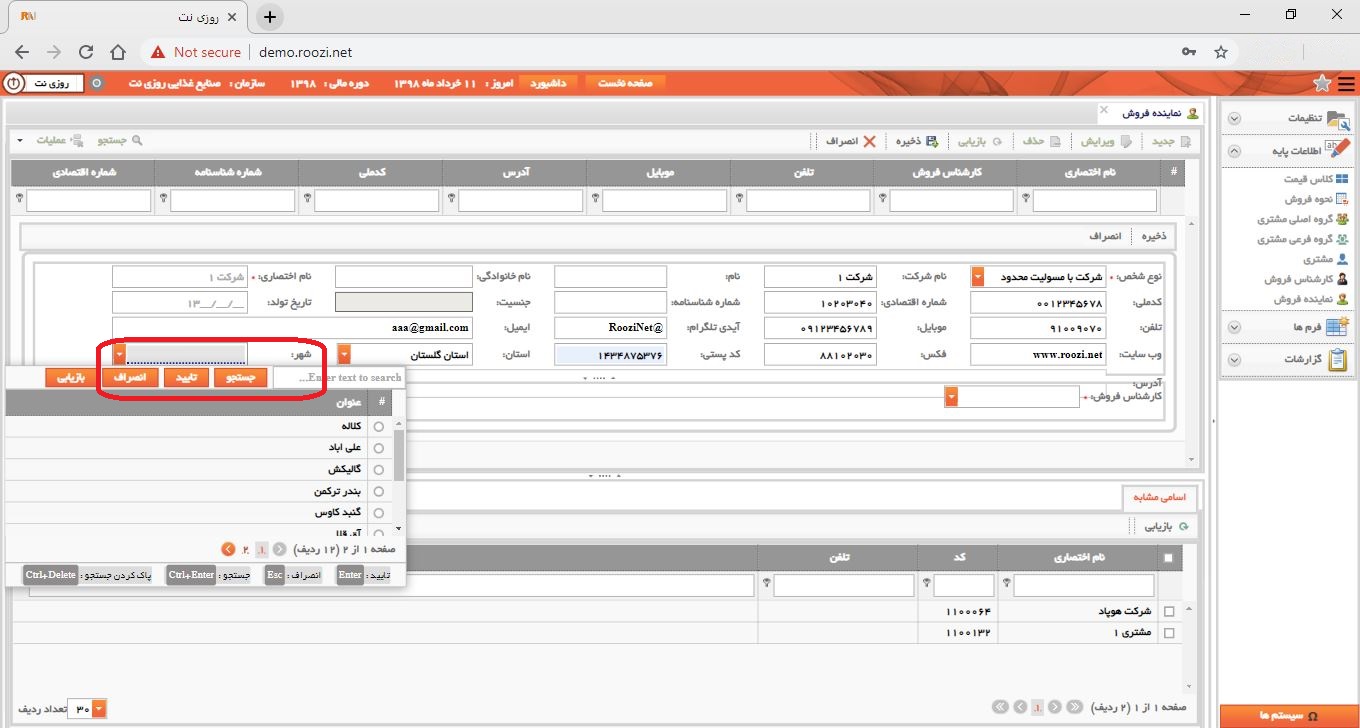The width and height of the screenshot is (1360, 728).
Task: Select the گالیکش radio option
Action: click(378, 469)
